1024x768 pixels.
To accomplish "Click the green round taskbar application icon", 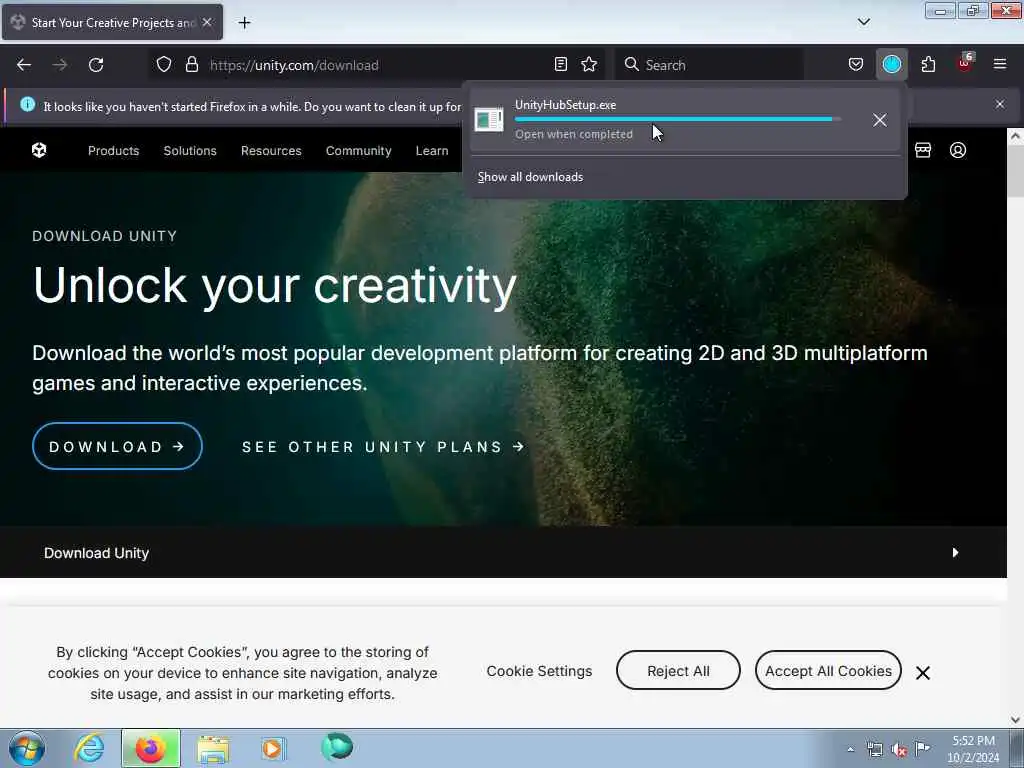I will click(x=337, y=747).
